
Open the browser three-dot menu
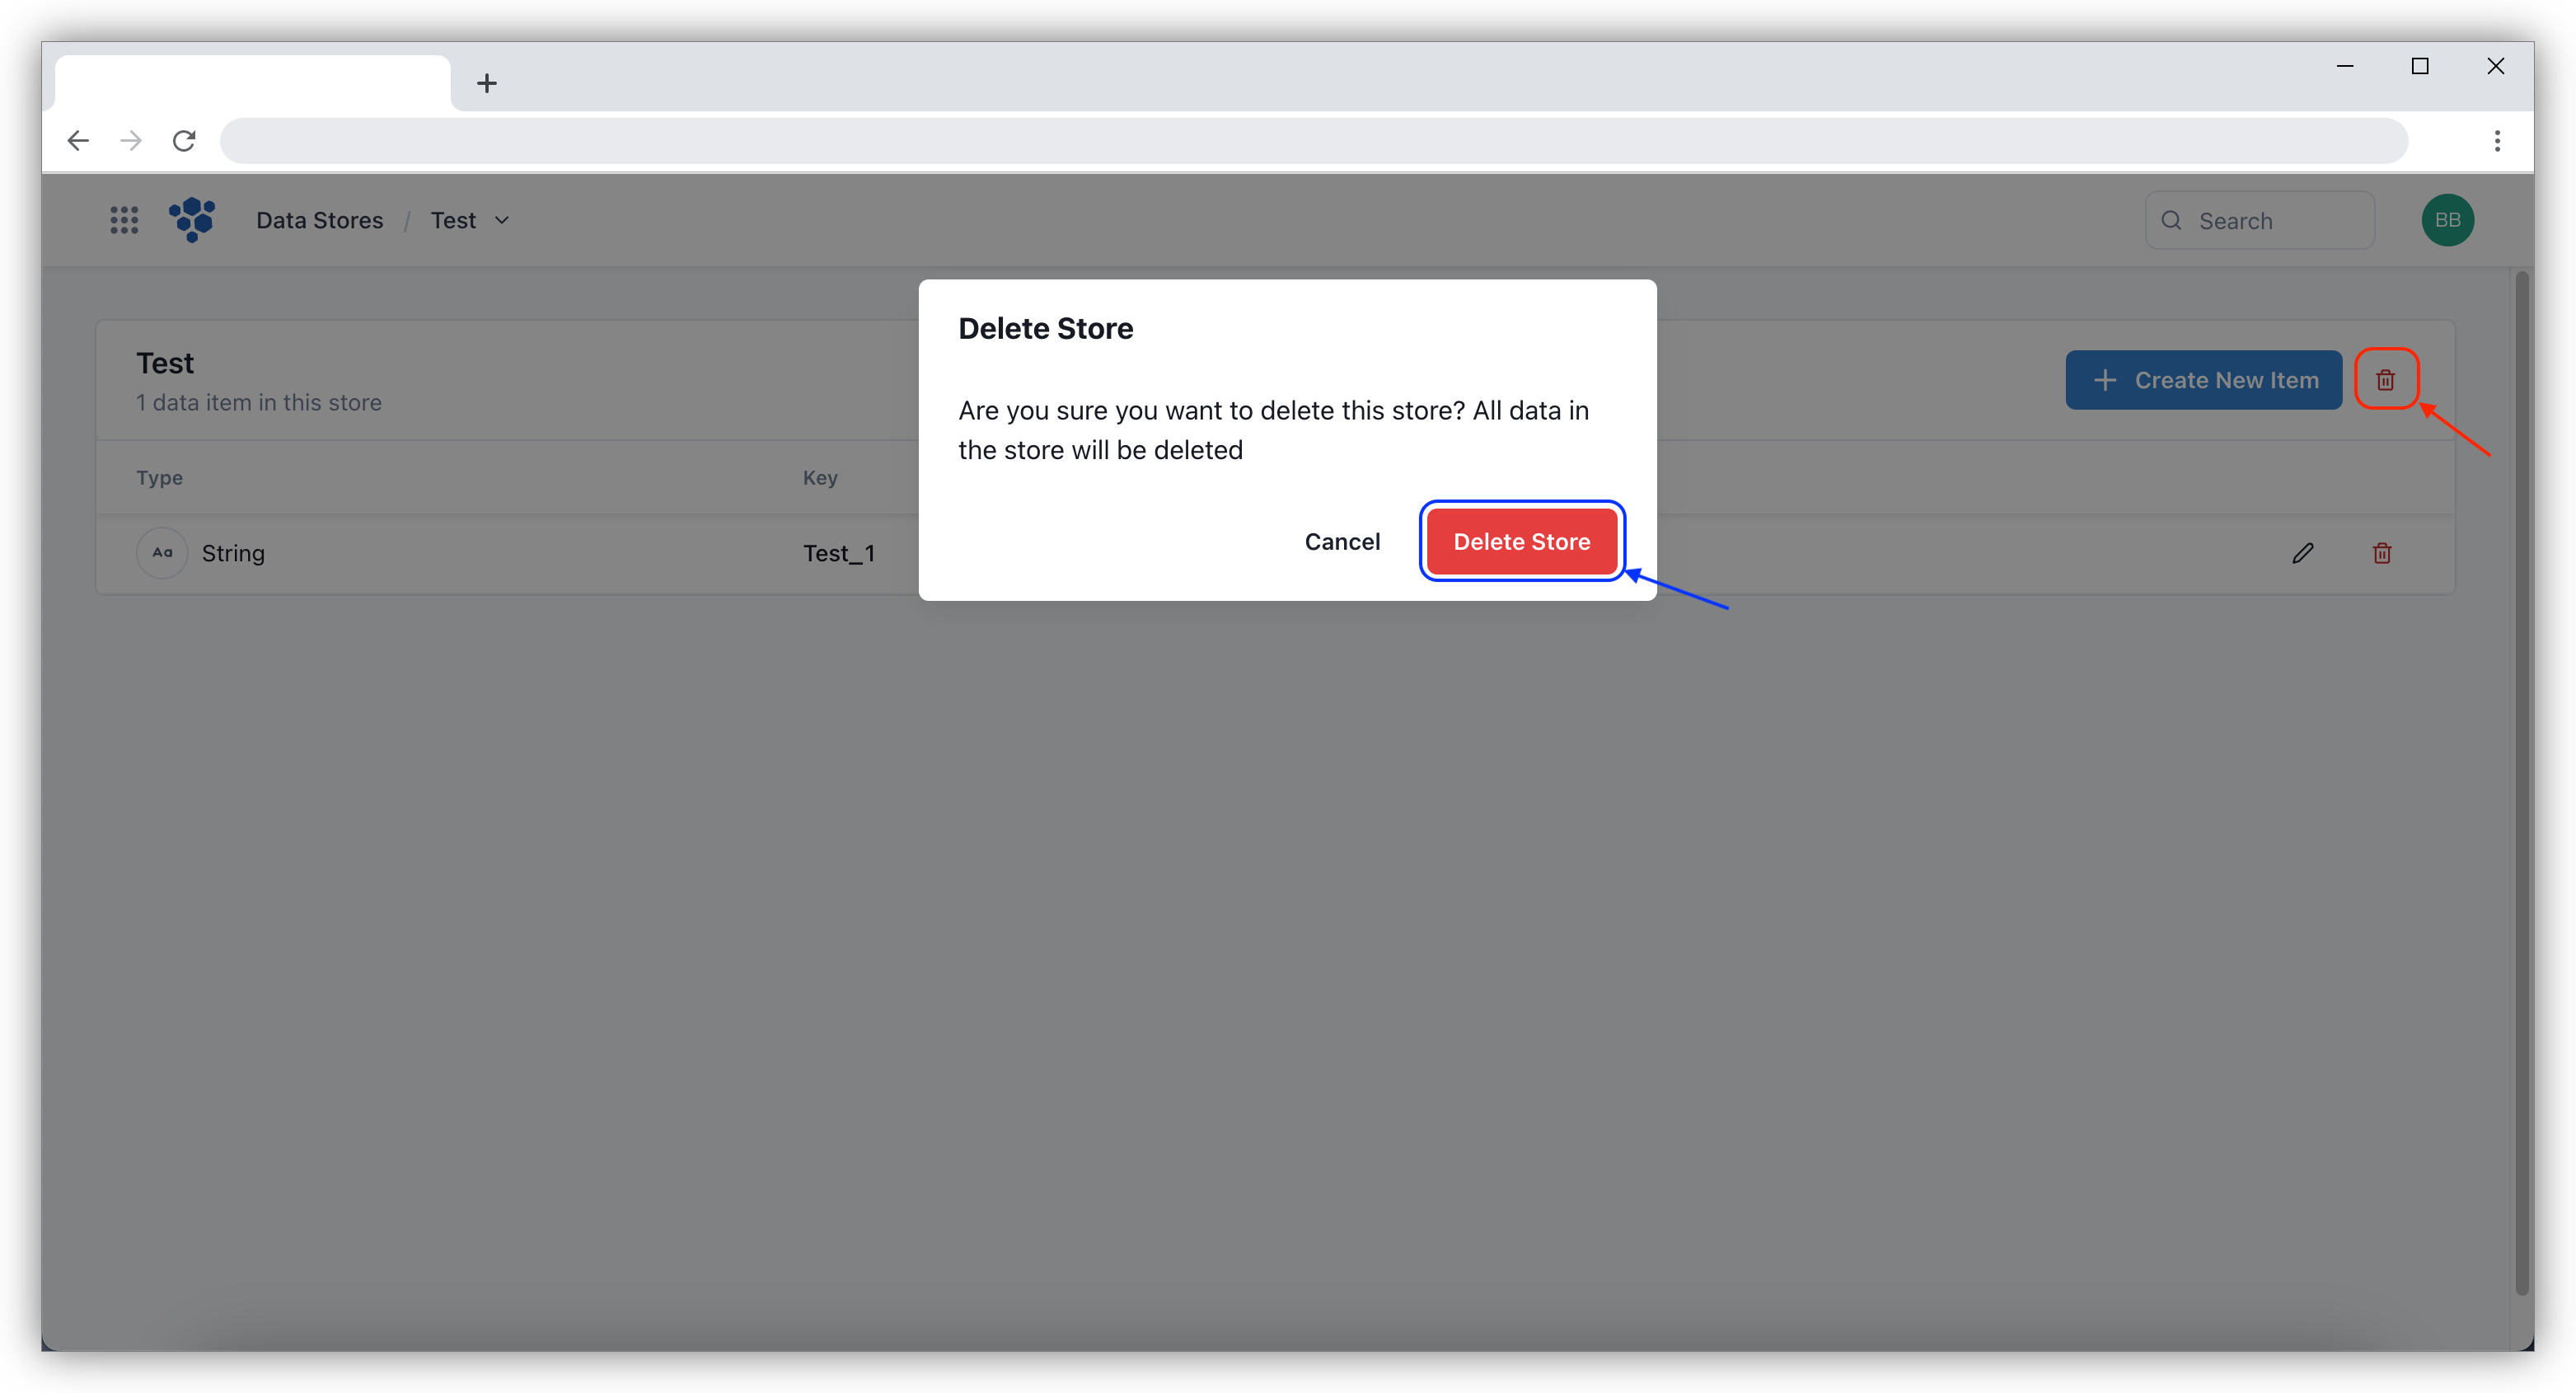point(2496,140)
